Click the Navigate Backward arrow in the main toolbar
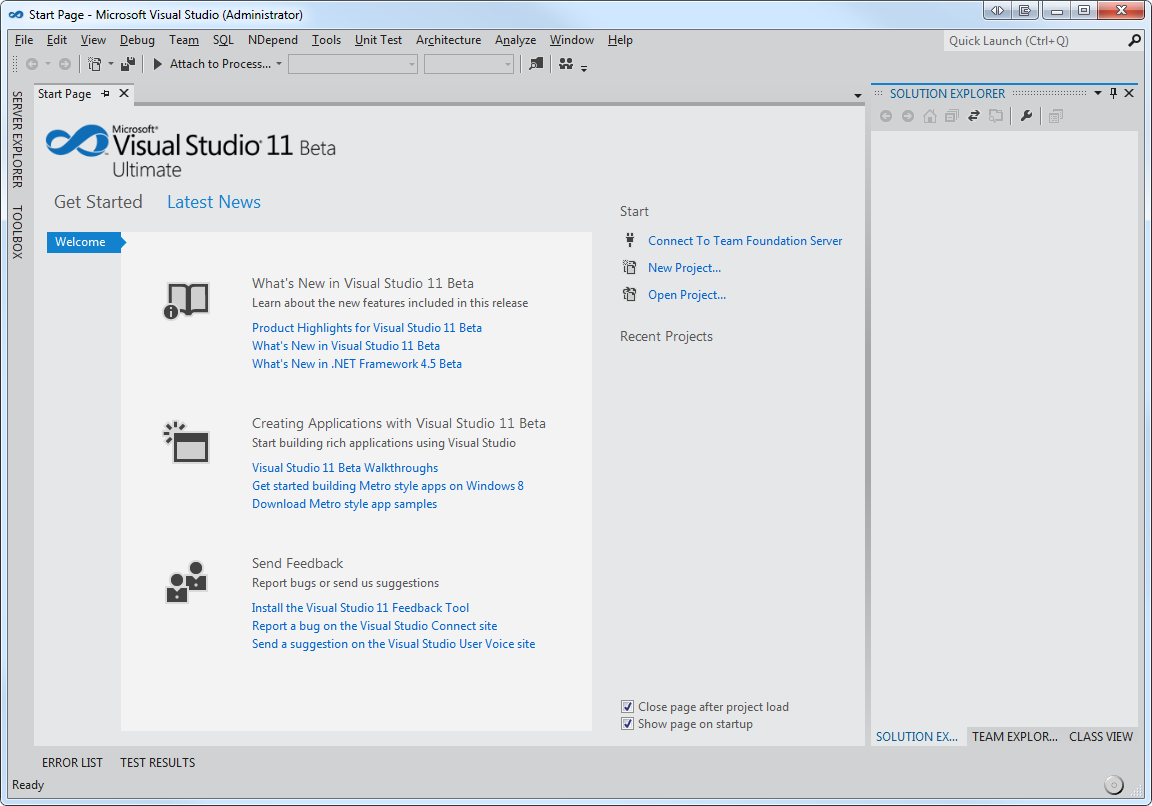The height and width of the screenshot is (806, 1152). 32,64
